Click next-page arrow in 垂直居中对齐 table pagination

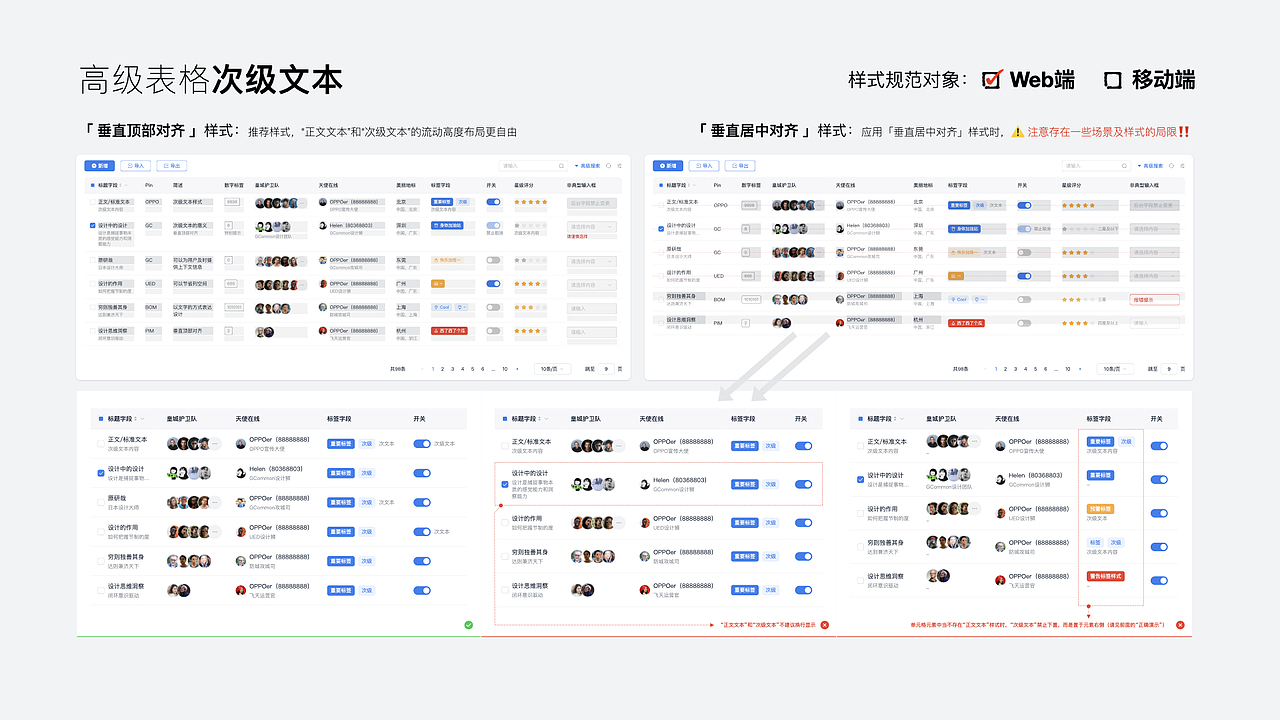point(1080,369)
